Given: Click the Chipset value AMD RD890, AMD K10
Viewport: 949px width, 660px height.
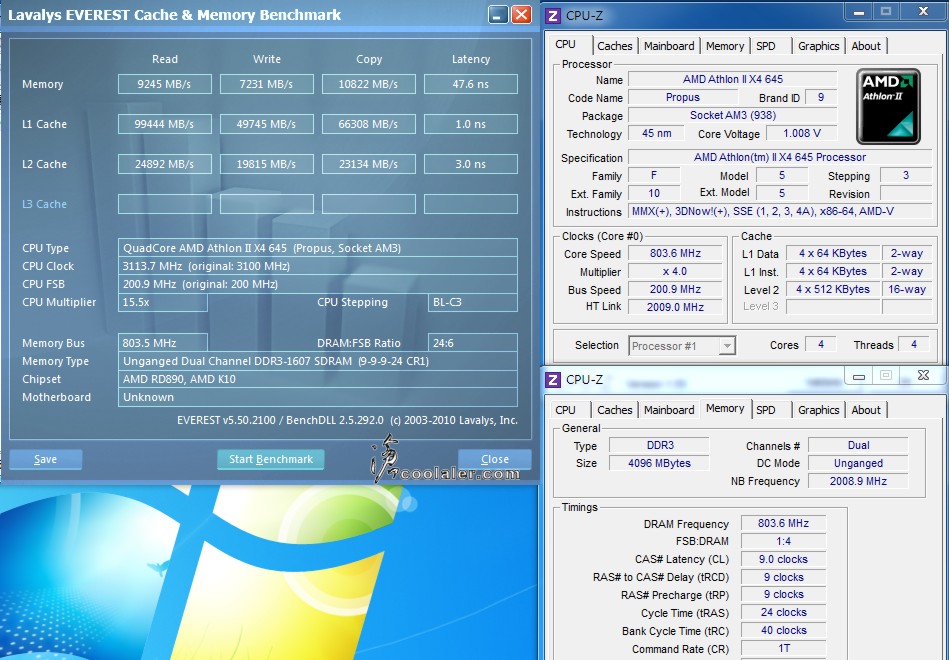Looking at the screenshot, I should pyautogui.click(x=318, y=379).
